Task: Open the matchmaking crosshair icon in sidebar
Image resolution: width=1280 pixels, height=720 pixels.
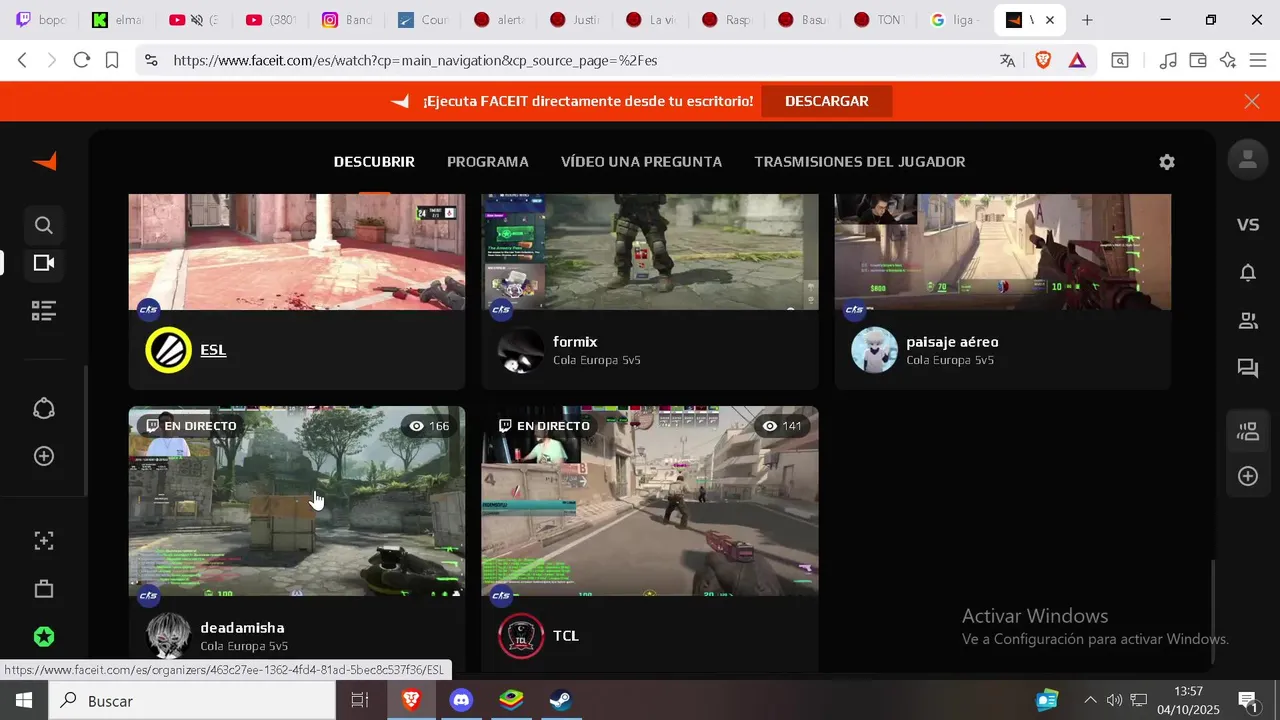Action: point(43,541)
